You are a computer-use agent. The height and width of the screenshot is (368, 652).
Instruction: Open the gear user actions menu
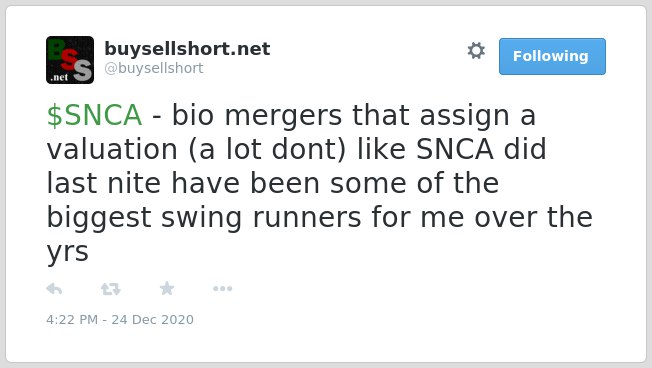pos(476,51)
